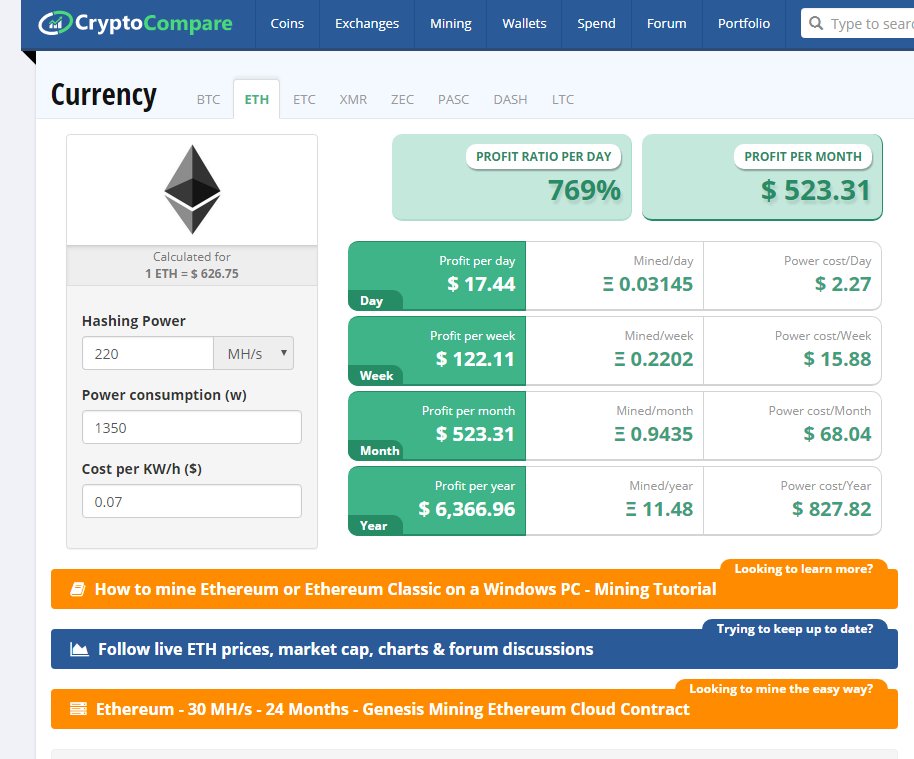Screen dimensions: 914x759
Task: Switch to the ZEC currency tab
Action: tap(402, 100)
